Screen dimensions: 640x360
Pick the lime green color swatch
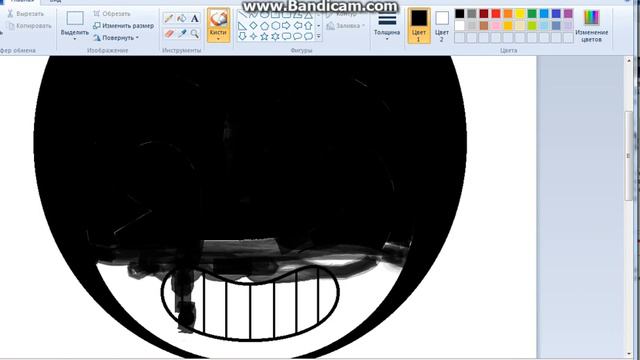click(x=532, y=26)
